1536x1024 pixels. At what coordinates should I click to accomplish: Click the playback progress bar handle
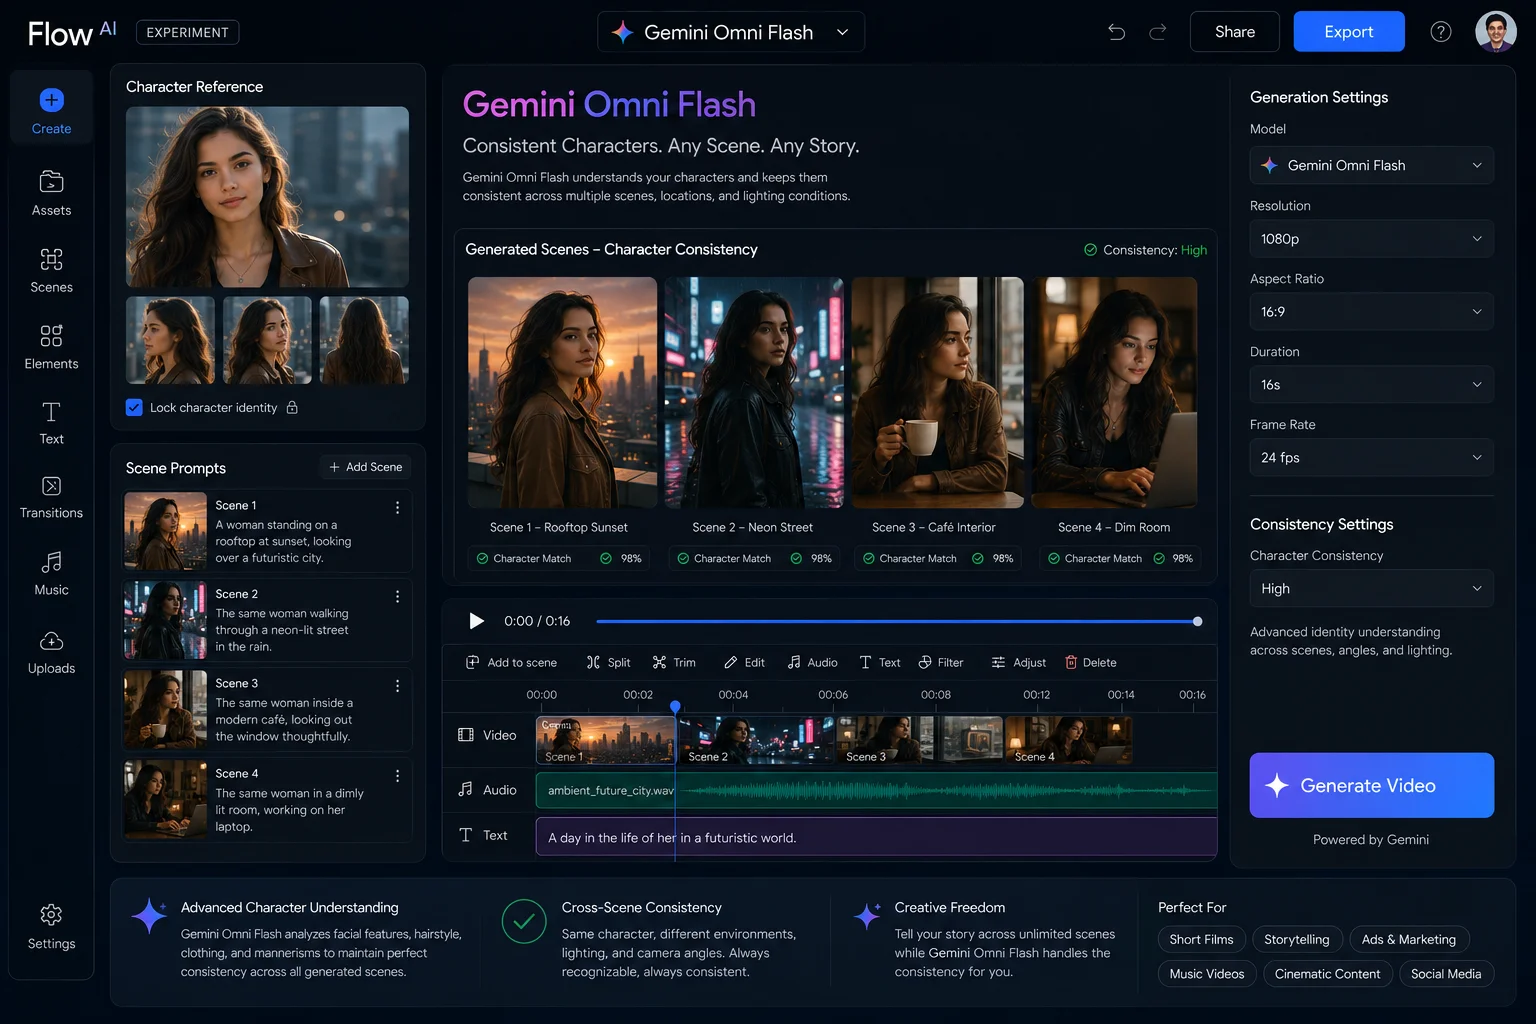[1197, 621]
